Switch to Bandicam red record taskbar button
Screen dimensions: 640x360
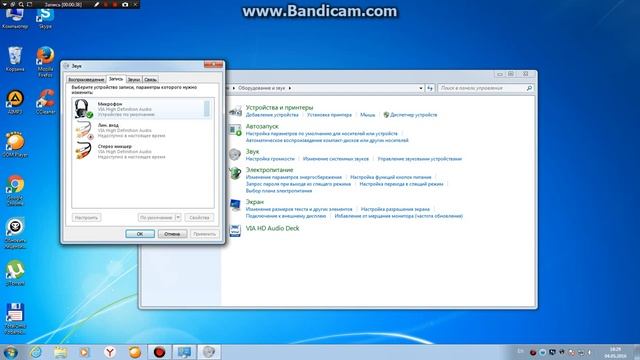click(160, 352)
